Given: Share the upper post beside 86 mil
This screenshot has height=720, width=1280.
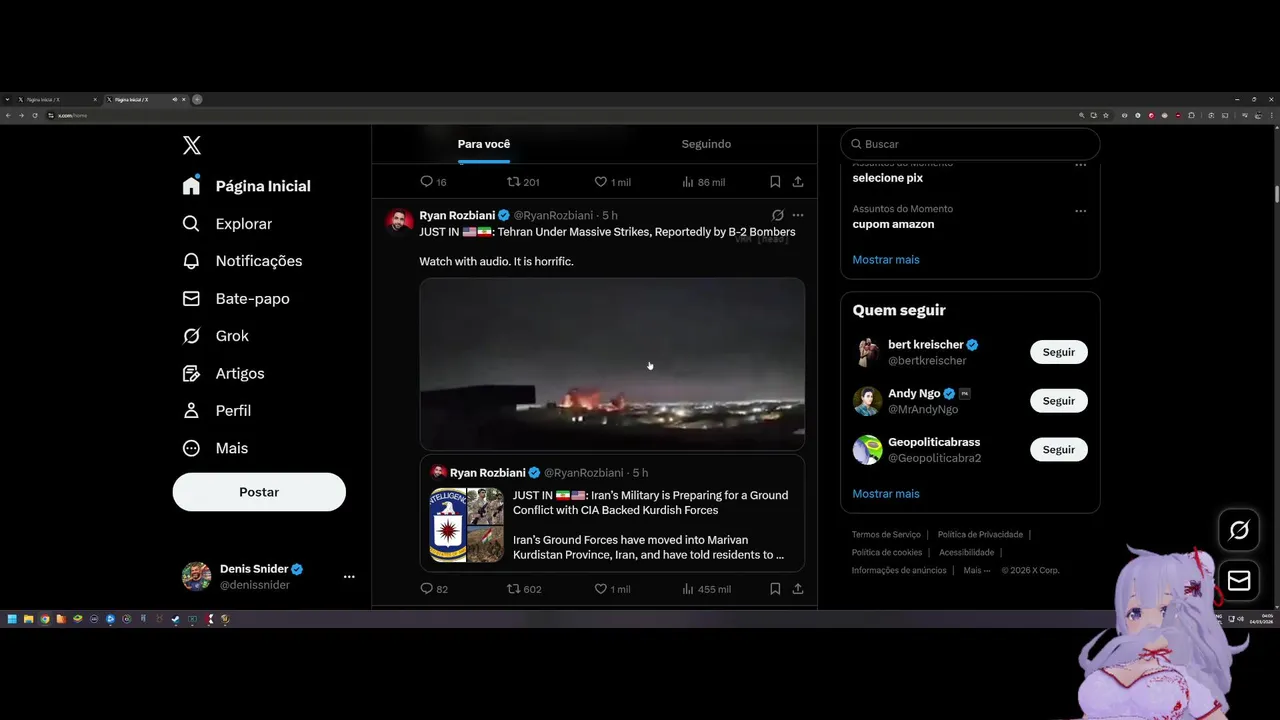Looking at the screenshot, I should [x=798, y=182].
